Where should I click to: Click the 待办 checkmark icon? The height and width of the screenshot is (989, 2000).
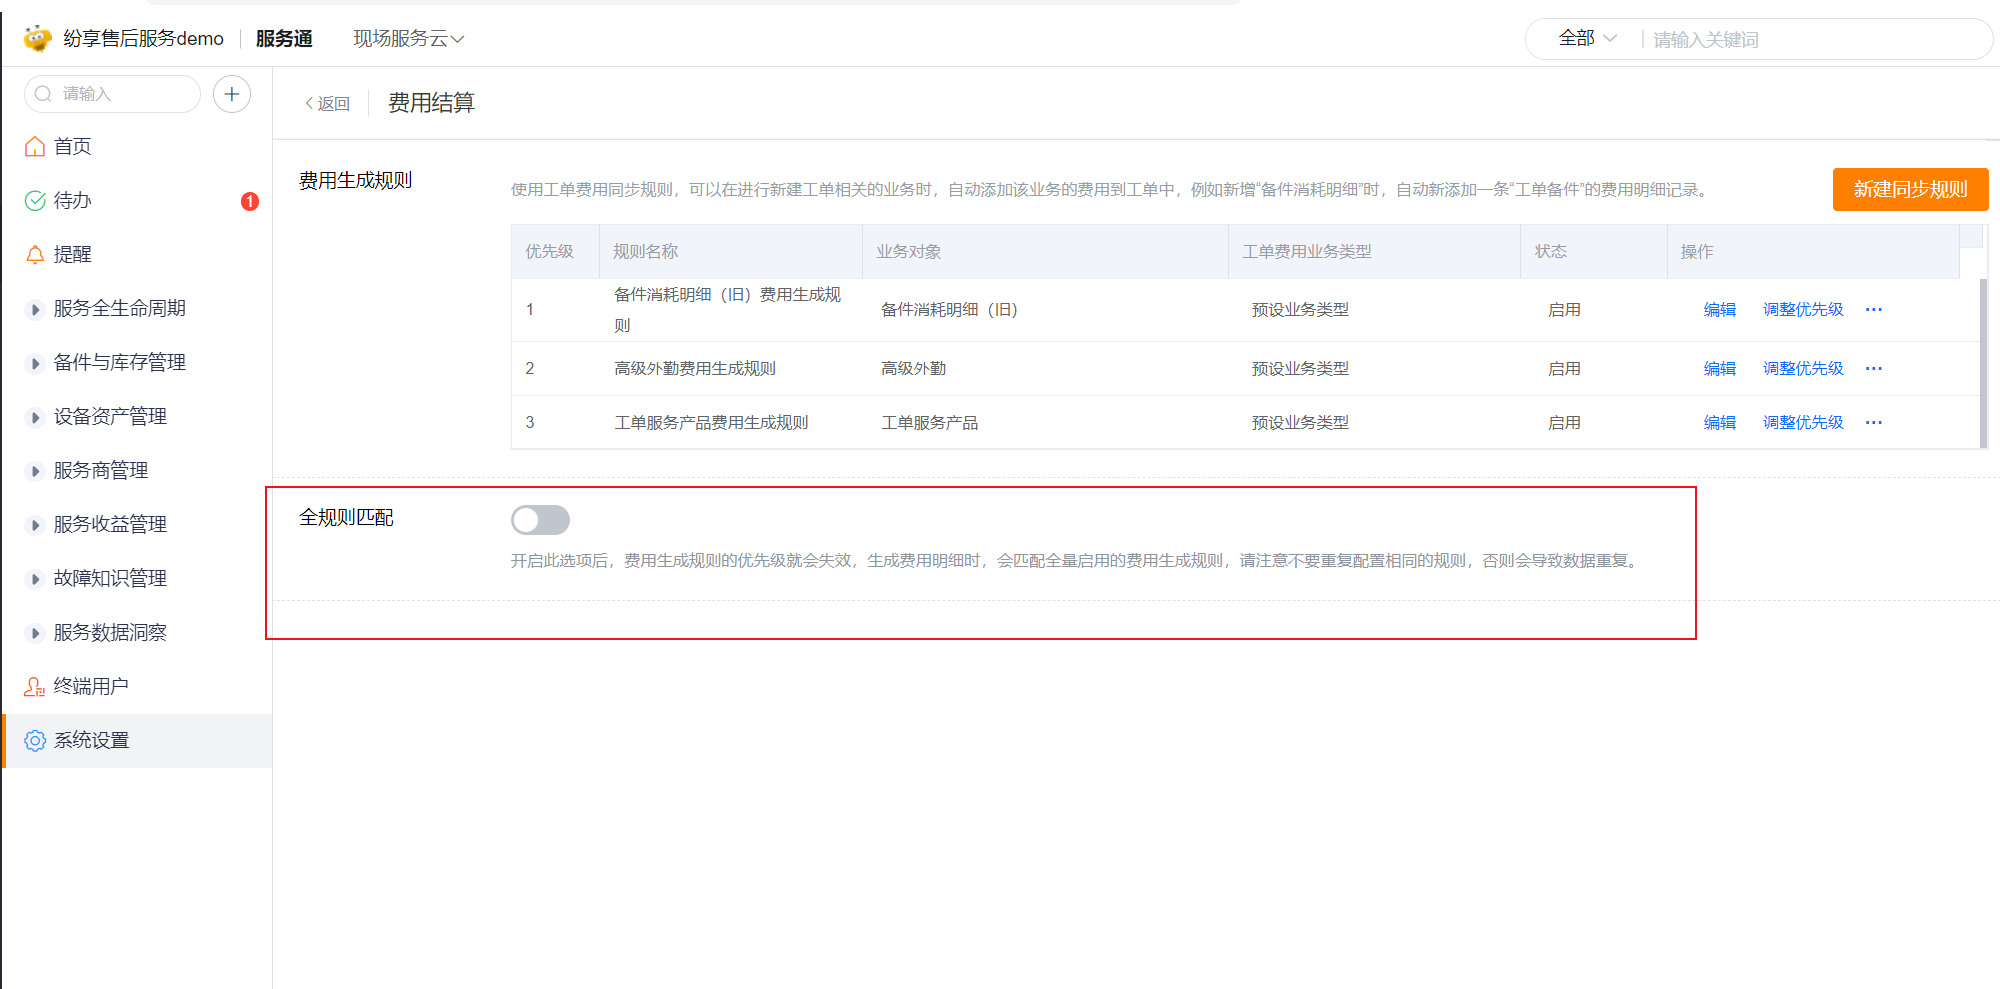coord(35,200)
